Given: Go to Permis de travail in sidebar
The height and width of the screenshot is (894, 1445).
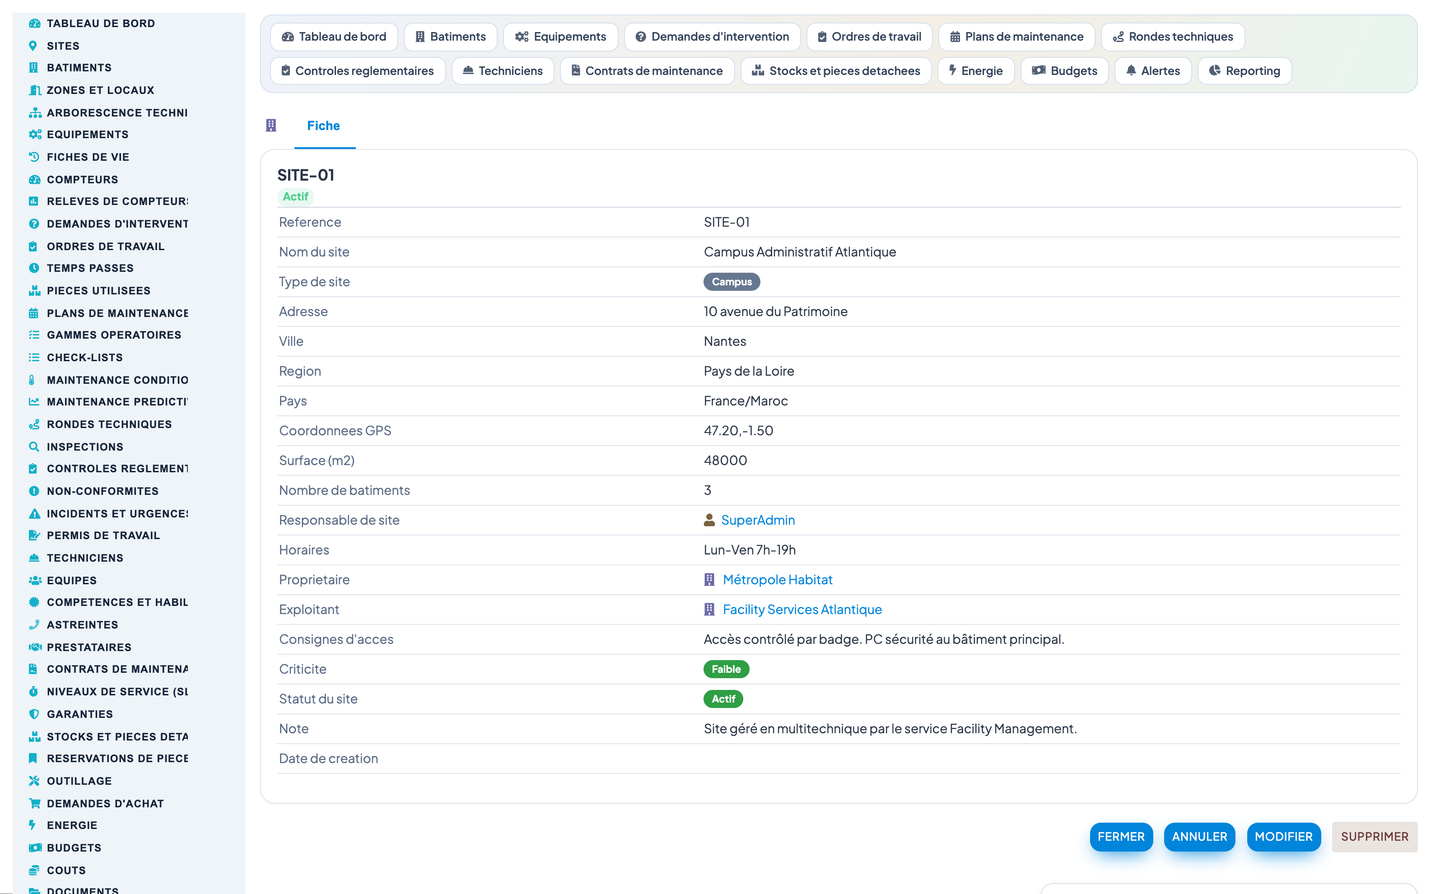Looking at the screenshot, I should 103,536.
